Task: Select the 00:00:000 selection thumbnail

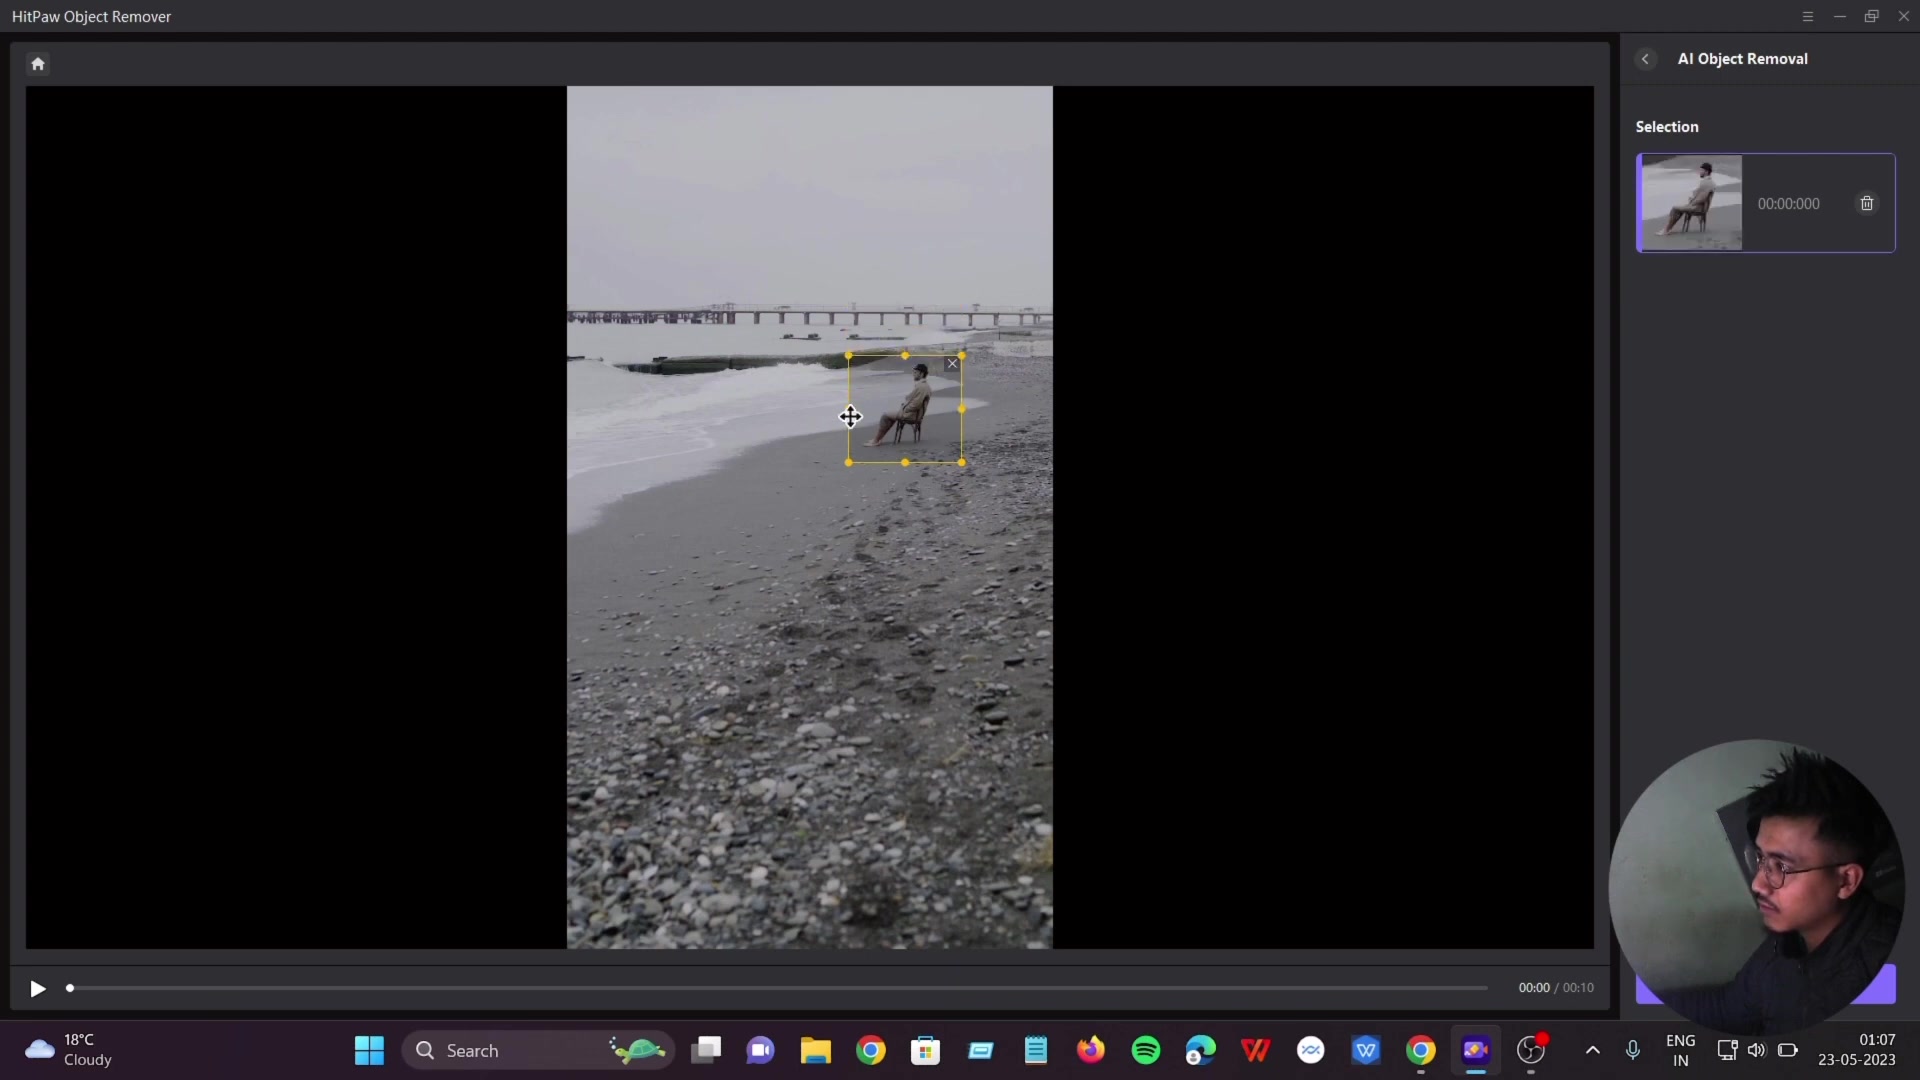Action: 1691,203
